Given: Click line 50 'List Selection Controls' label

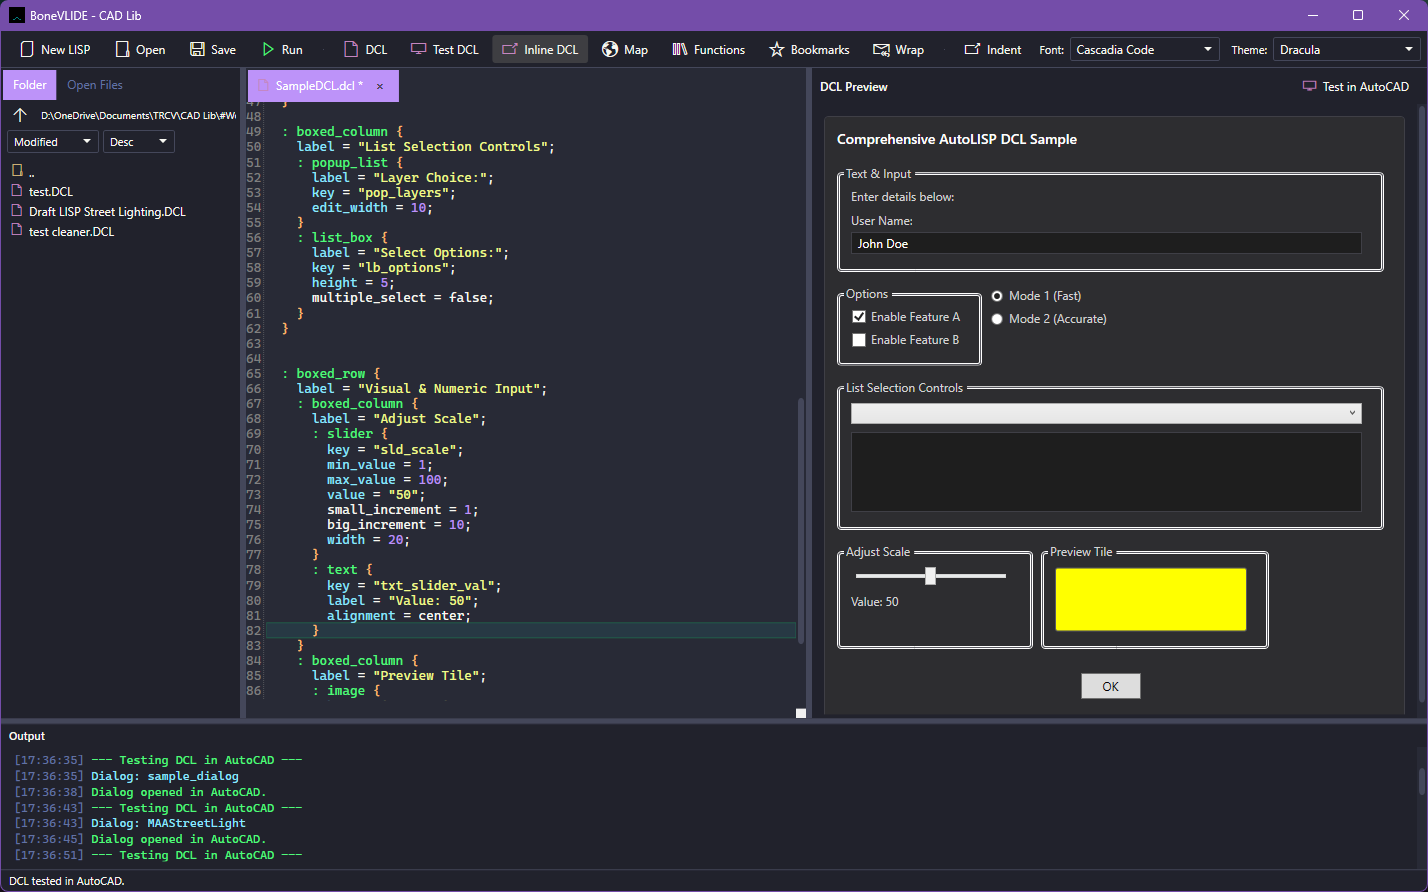Looking at the screenshot, I should point(452,146).
